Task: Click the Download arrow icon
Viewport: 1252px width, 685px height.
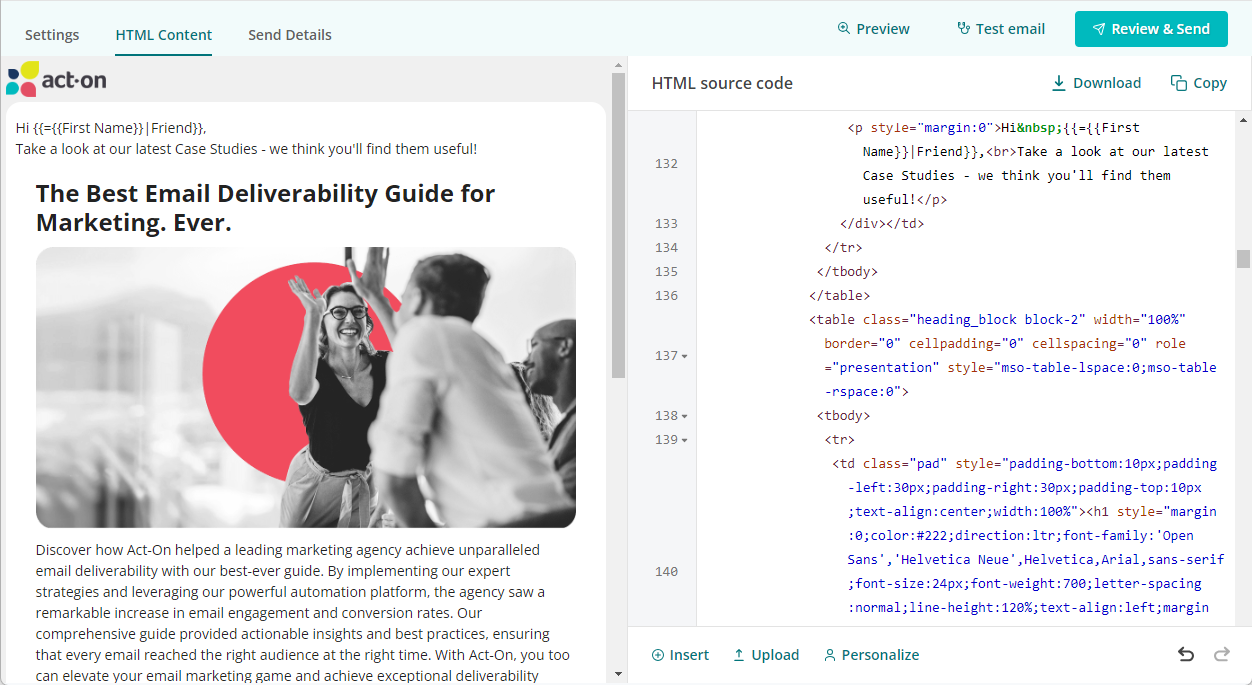Action: coord(1059,83)
